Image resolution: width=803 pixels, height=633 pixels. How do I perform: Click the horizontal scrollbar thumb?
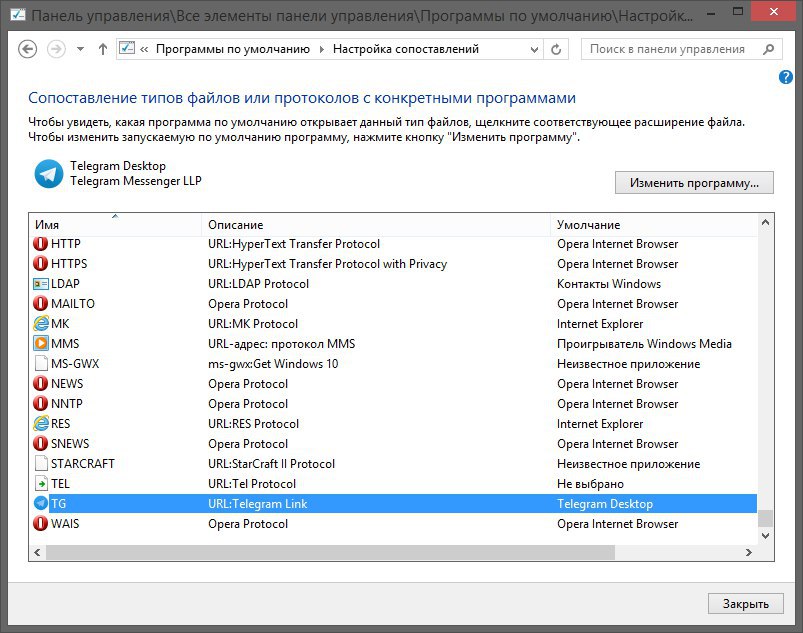tap(330, 553)
